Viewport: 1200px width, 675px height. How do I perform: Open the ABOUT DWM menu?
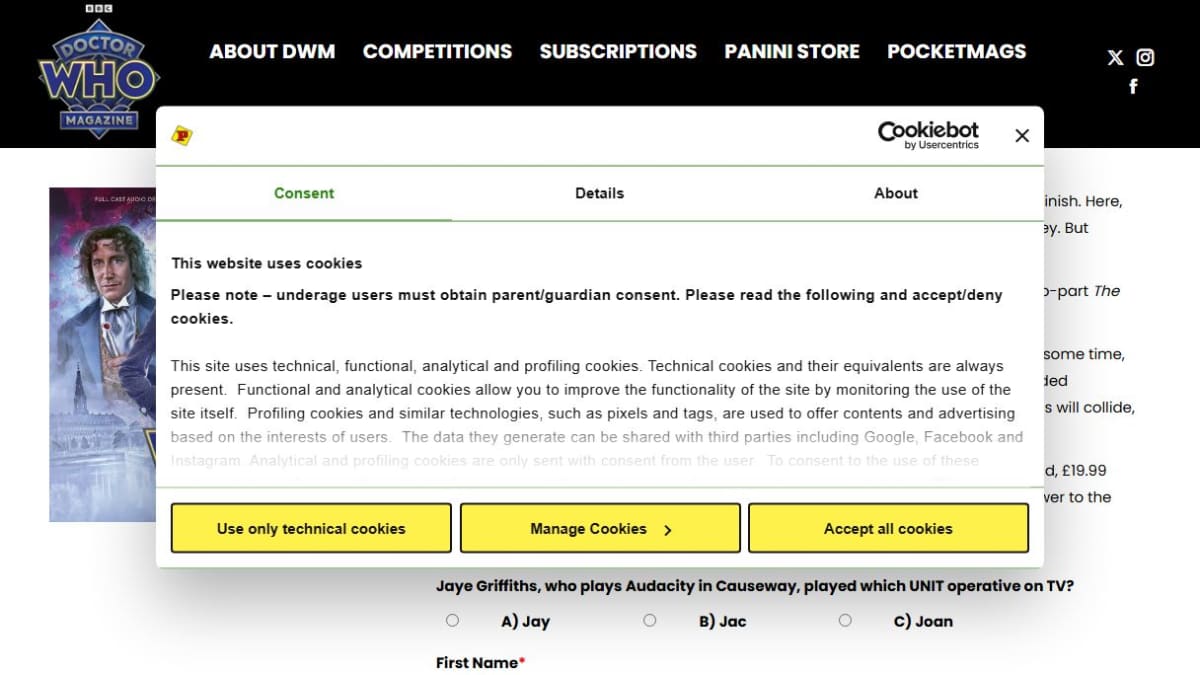pos(272,51)
